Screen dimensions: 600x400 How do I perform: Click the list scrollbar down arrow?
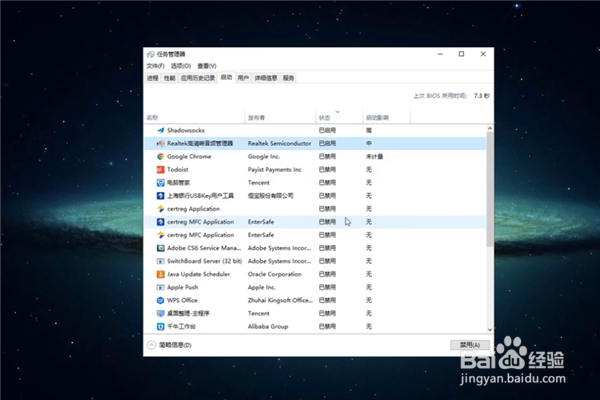coord(490,330)
